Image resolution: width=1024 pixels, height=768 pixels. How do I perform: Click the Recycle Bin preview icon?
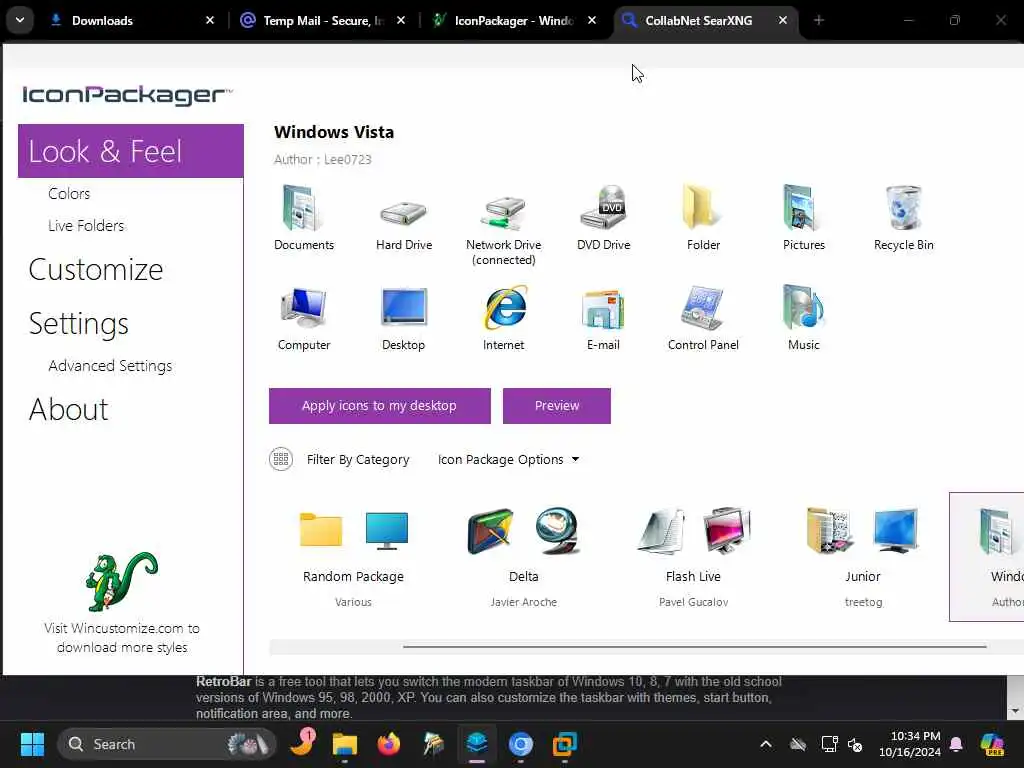pyautogui.click(x=903, y=208)
